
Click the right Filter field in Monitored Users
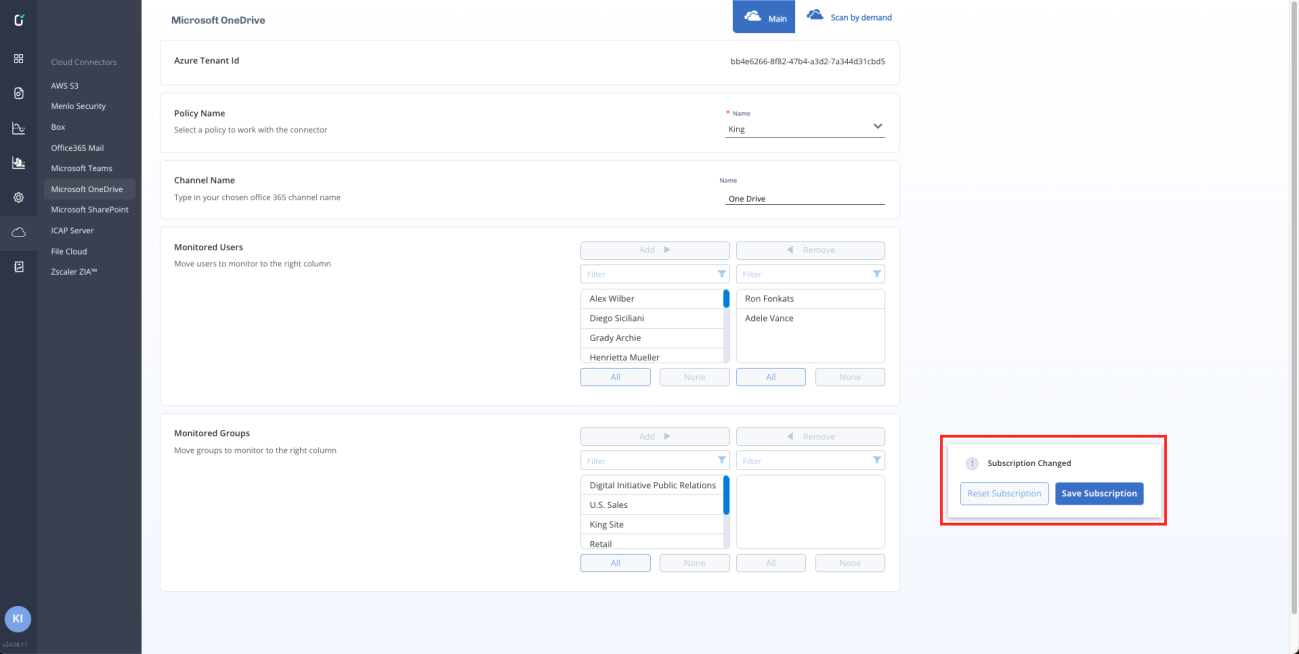click(810, 274)
